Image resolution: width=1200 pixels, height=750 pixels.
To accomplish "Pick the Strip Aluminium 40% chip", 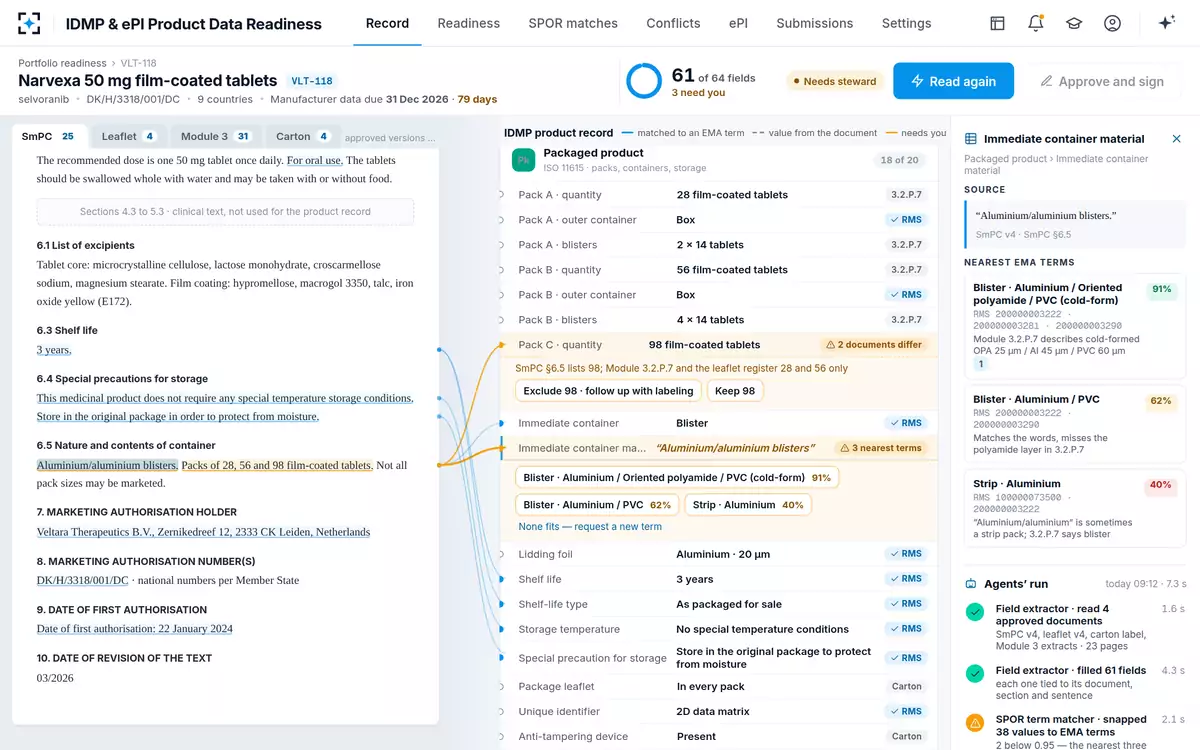I will click(748, 505).
